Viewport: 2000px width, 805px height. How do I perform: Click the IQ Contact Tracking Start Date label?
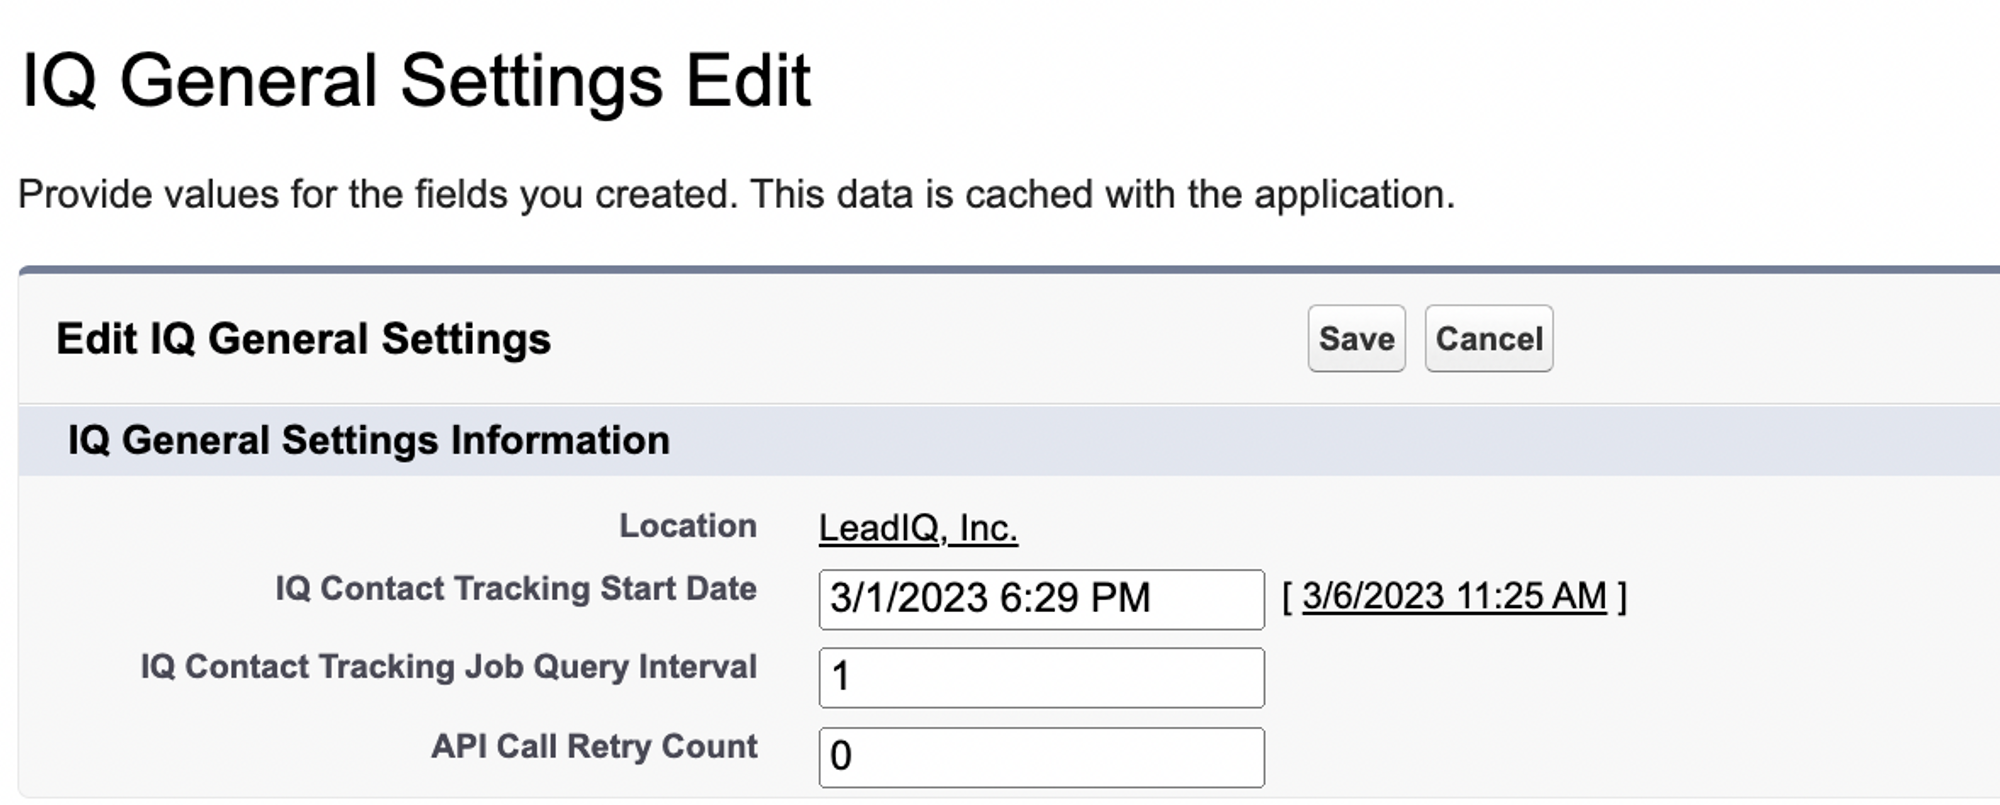point(515,589)
